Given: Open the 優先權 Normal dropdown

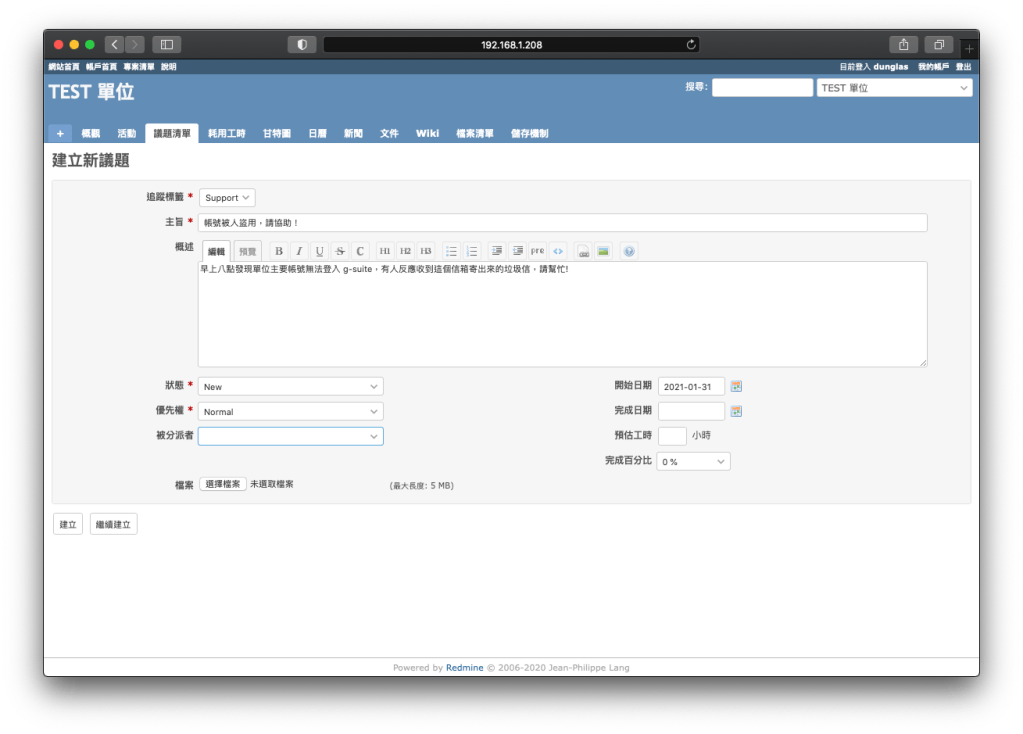Looking at the screenshot, I should click(x=290, y=411).
